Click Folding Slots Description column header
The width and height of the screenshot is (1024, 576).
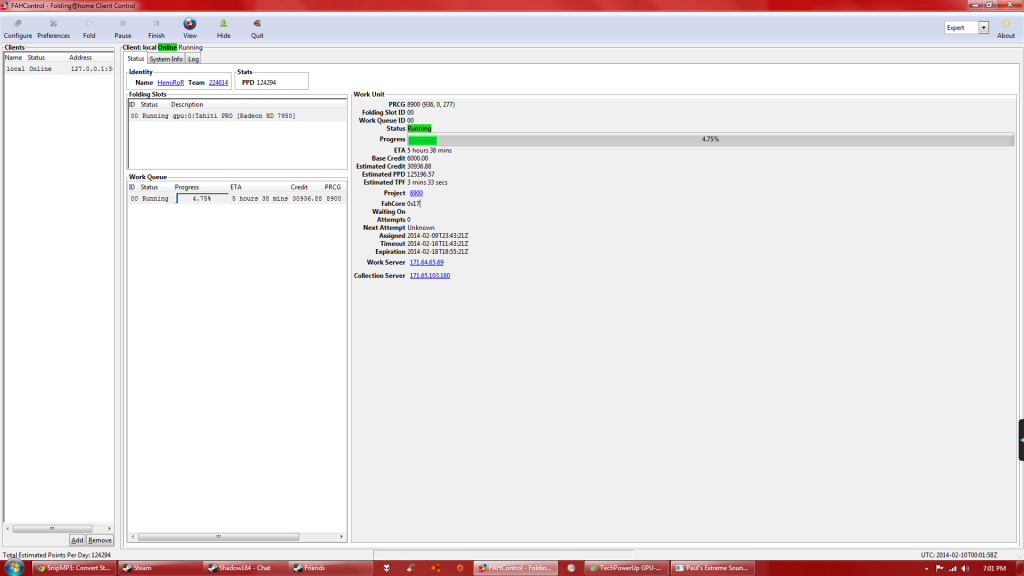pyautogui.click(x=187, y=104)
